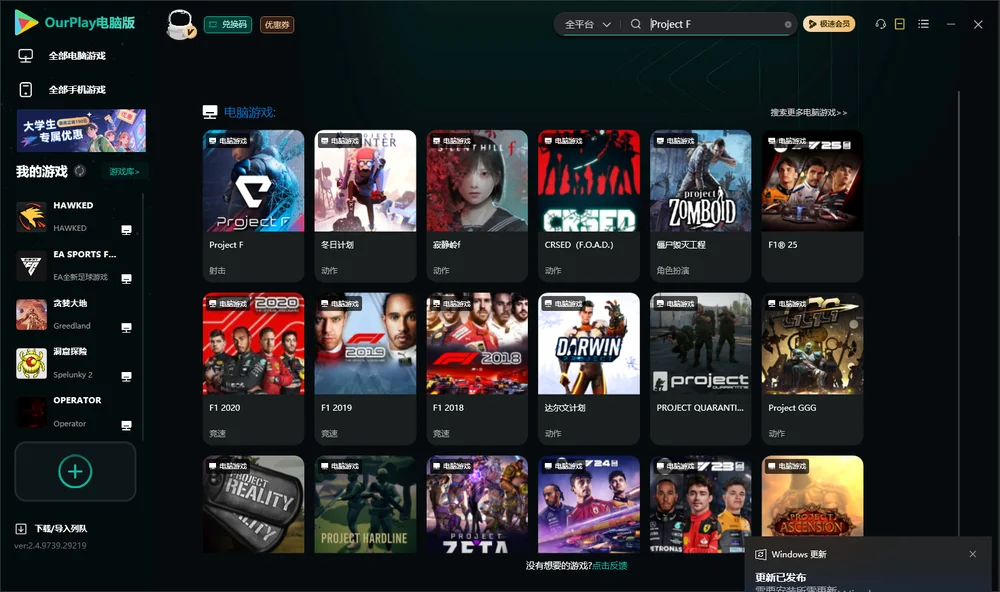Open the Silent Hill f card
The height and width of the screenshot is (592, 1000).
(477, 205)
